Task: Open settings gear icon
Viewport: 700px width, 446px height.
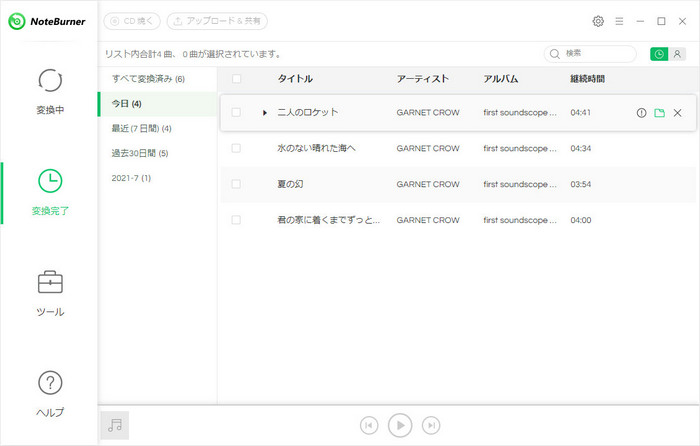Action: pyautogui.click(x=598, y=21)
